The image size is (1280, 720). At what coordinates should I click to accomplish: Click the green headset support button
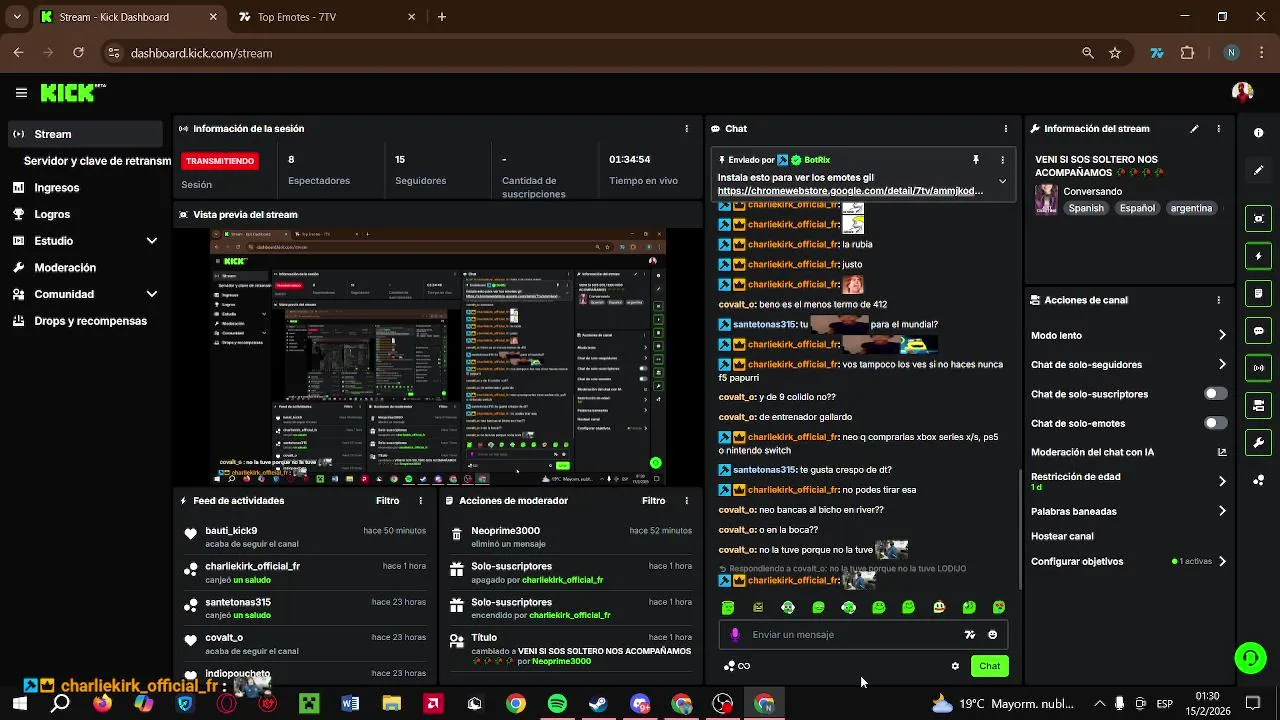(1250, 657)
